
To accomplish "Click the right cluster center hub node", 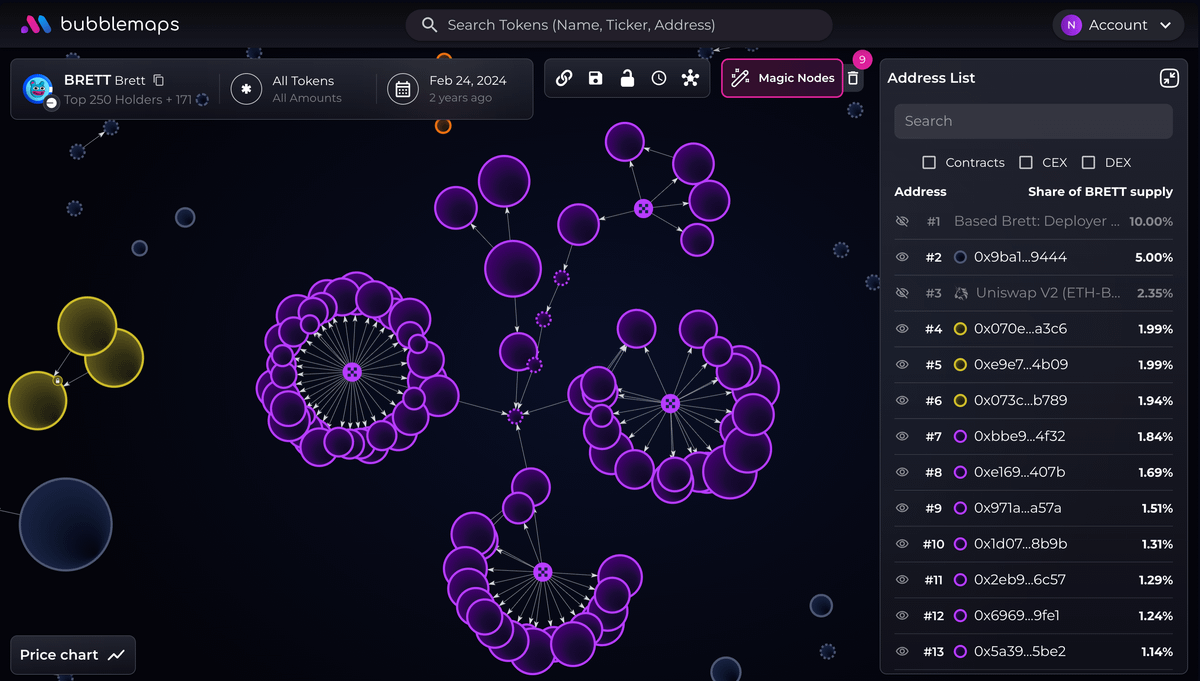I will click(671, 403).
